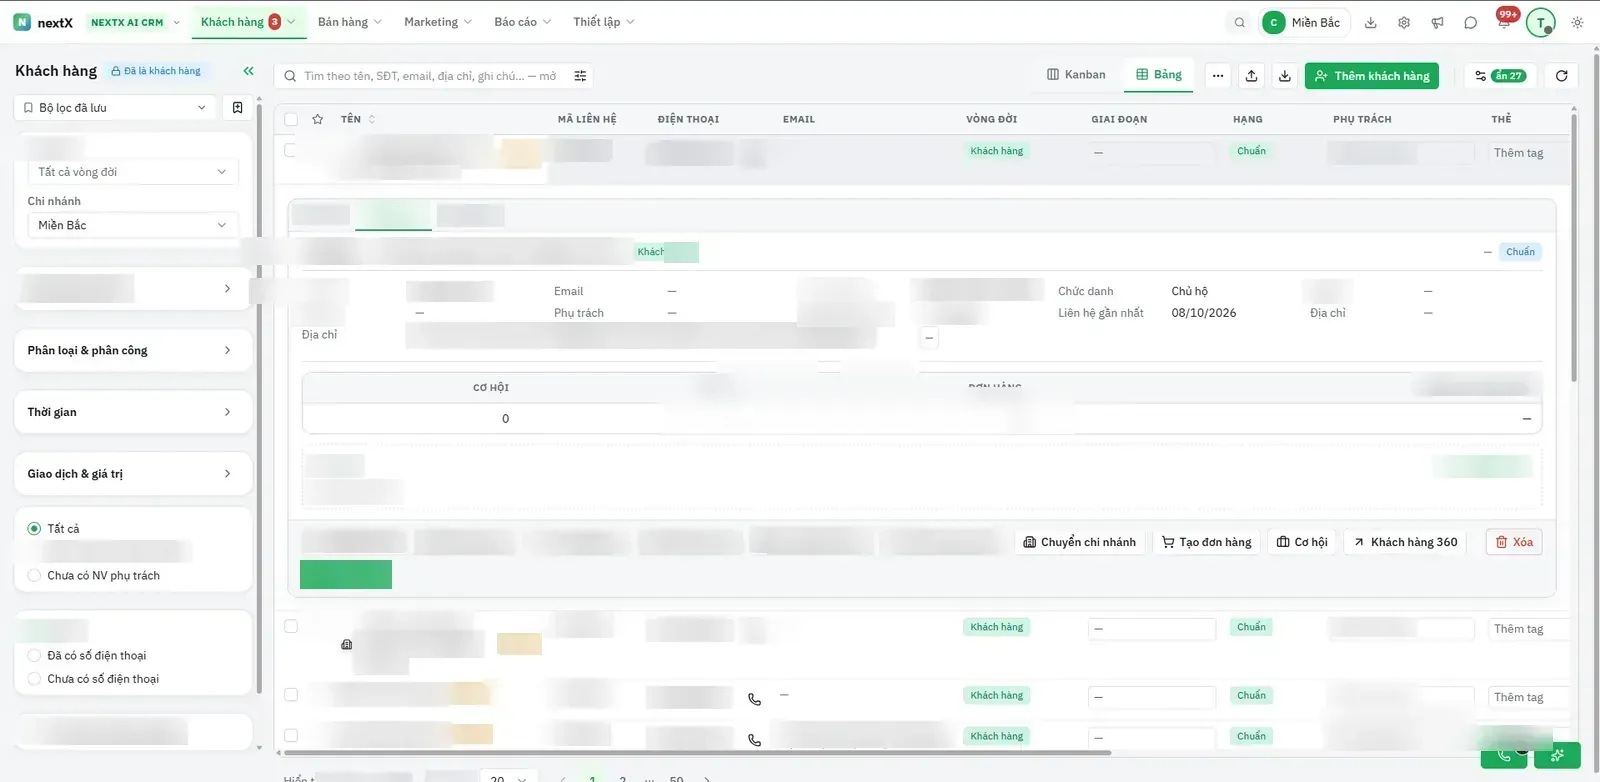Open the chat bubble icon
Viewport: 1600px width, 782px height.
point(1470,22)
